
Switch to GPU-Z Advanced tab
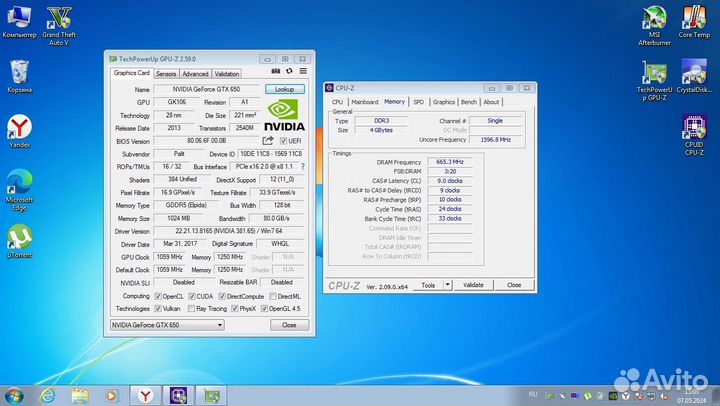point(195,73)
